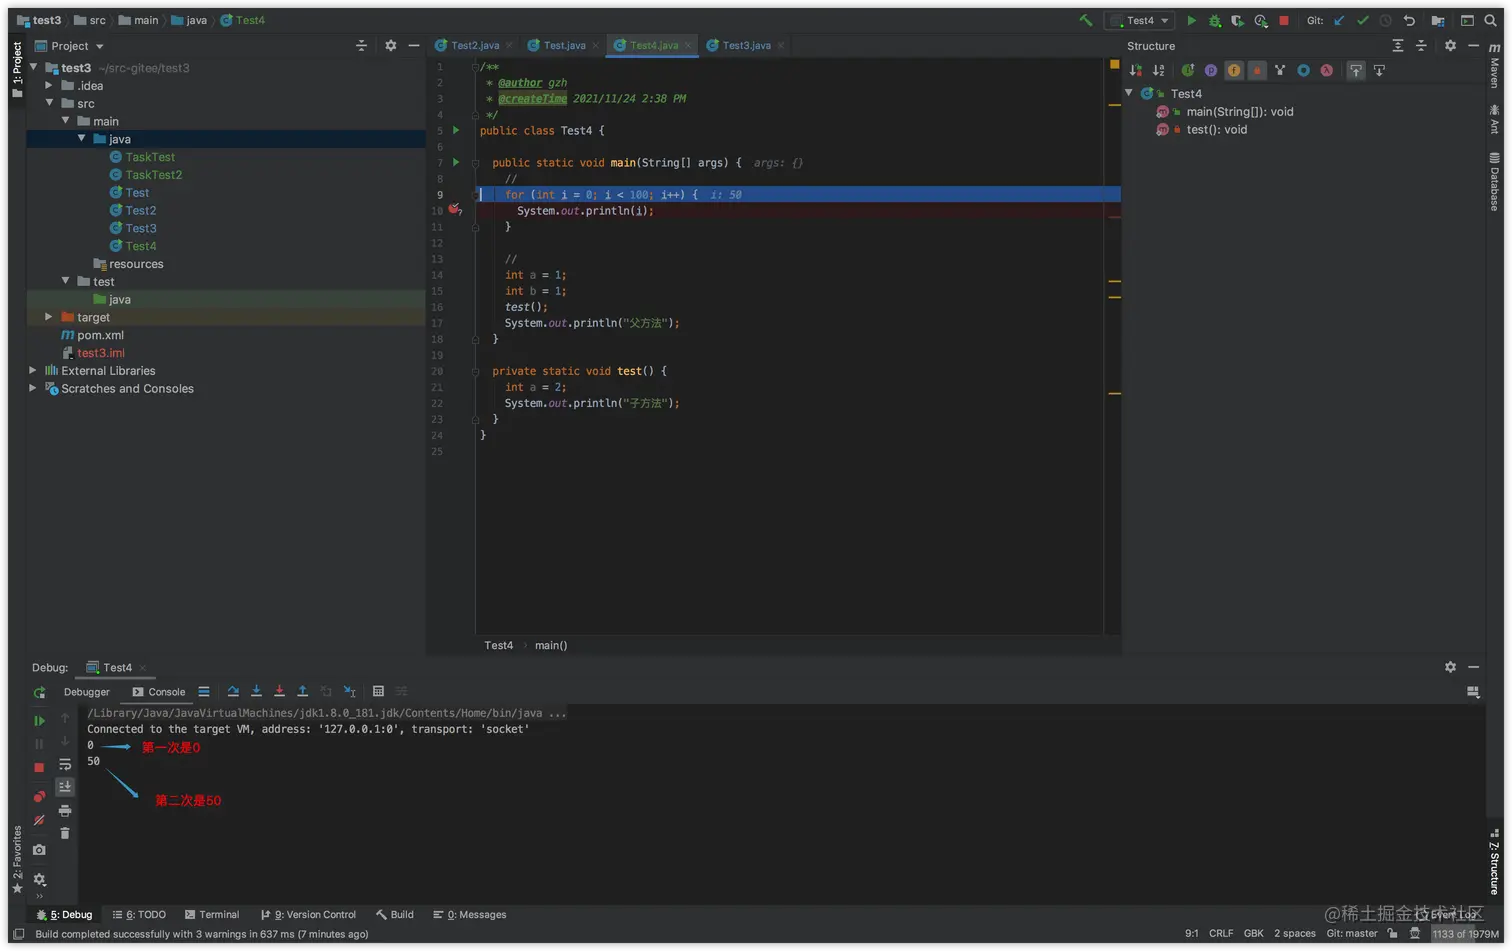
Task: Open the 6: TODO tool window
Action: 139,914
